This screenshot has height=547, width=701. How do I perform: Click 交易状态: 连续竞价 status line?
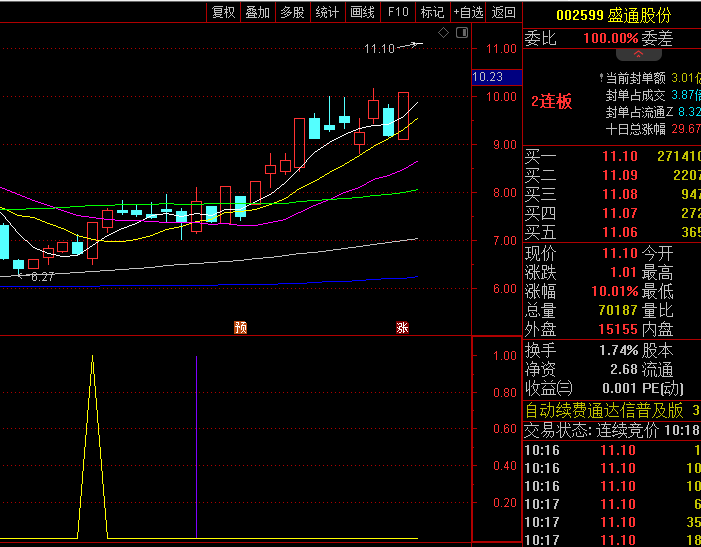(612, 430)
